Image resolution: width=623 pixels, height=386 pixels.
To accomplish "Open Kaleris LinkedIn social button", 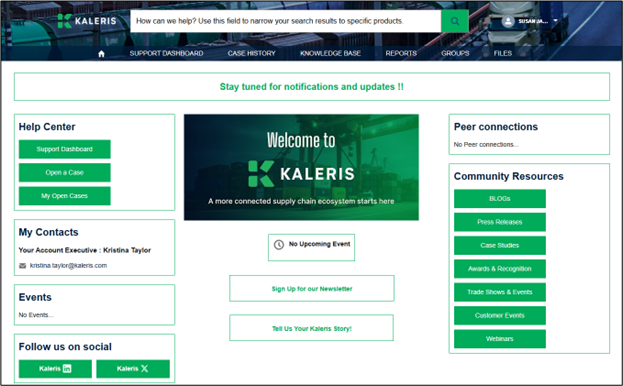I will tap(55, 369).
